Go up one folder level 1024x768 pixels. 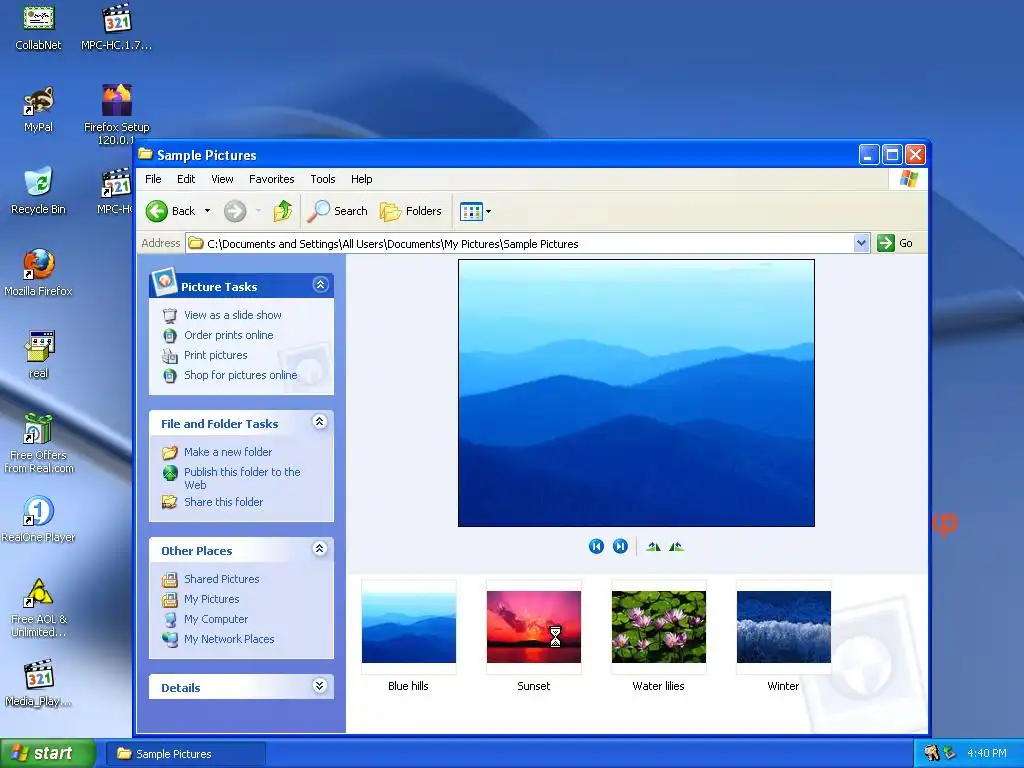point(282,211)
